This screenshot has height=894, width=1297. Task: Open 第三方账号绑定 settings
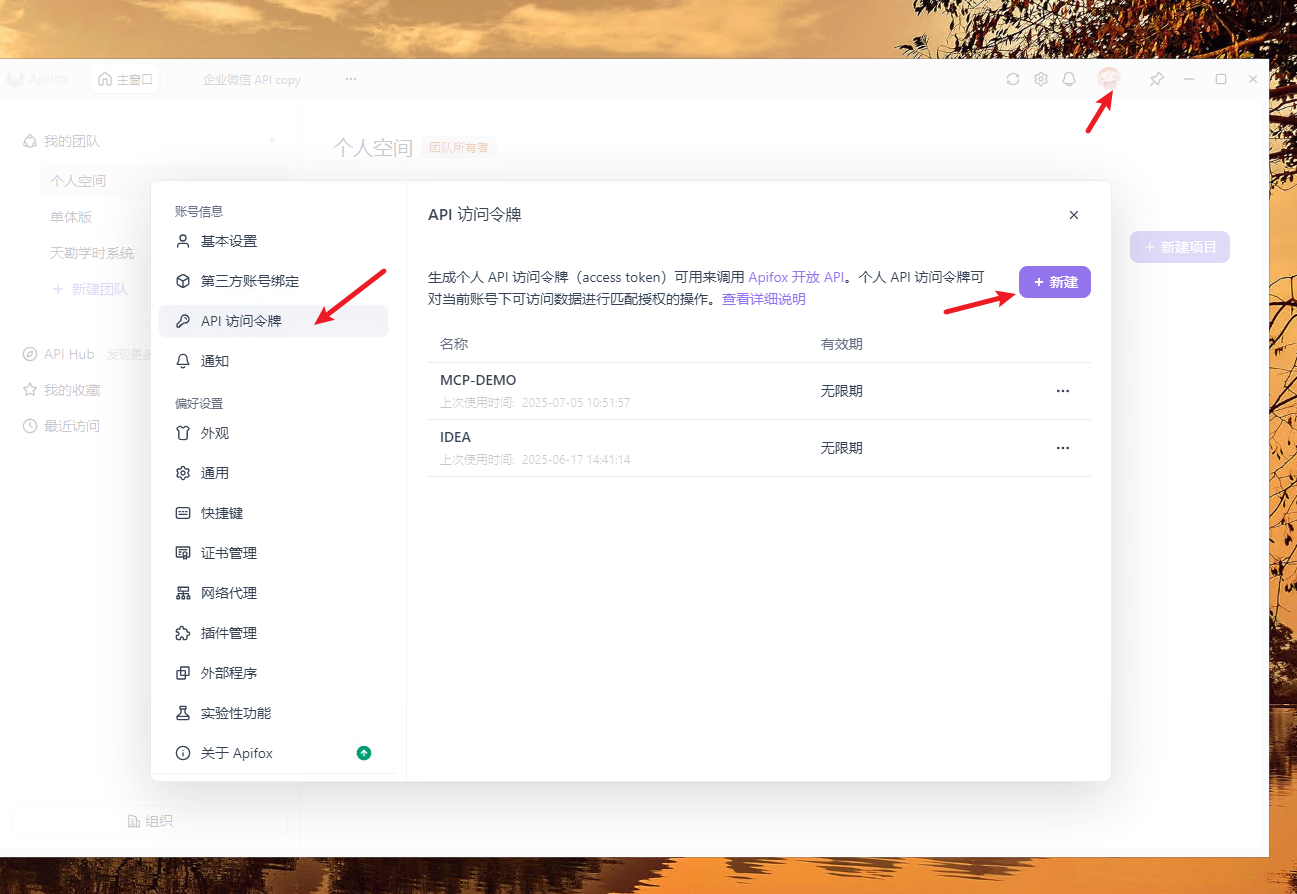pyautogui.click(x=249, y=281)
